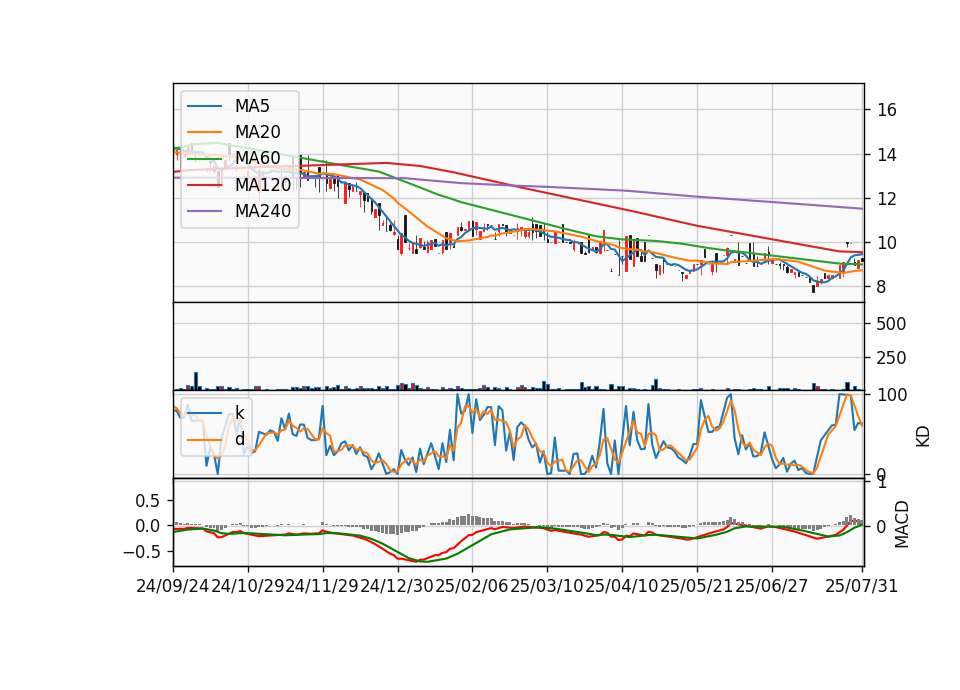Viewport: 960px width, 690px height.
Task: Click the MACD left axis value 0.5
Action: [x=148, y=501]
